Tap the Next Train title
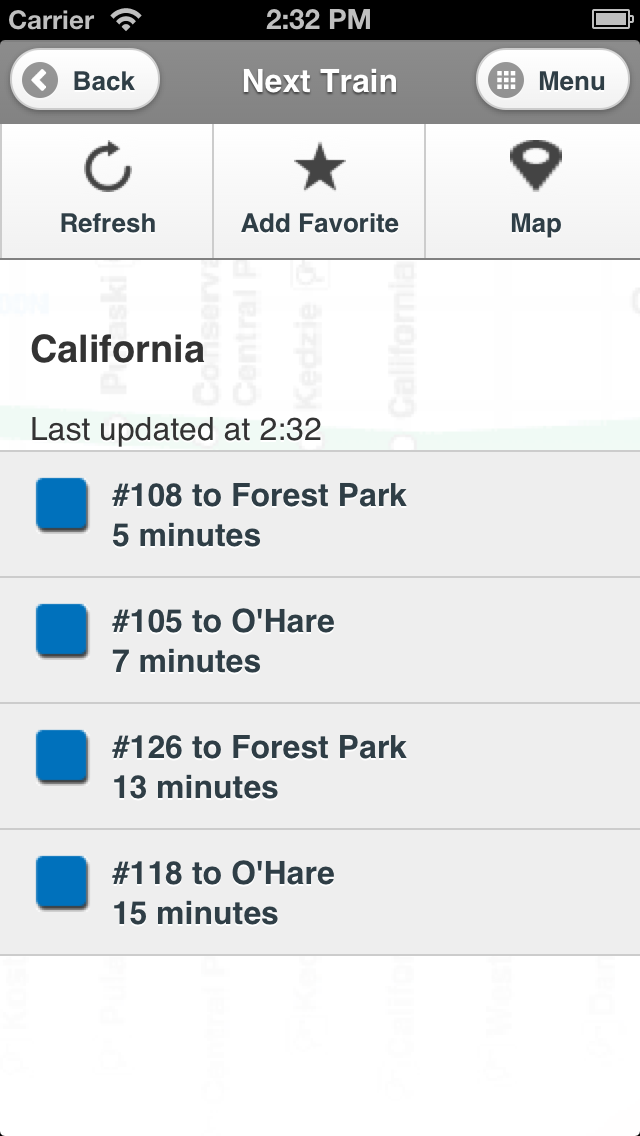Viewport: 640px width, 1136px height. (x=319, y=81)
